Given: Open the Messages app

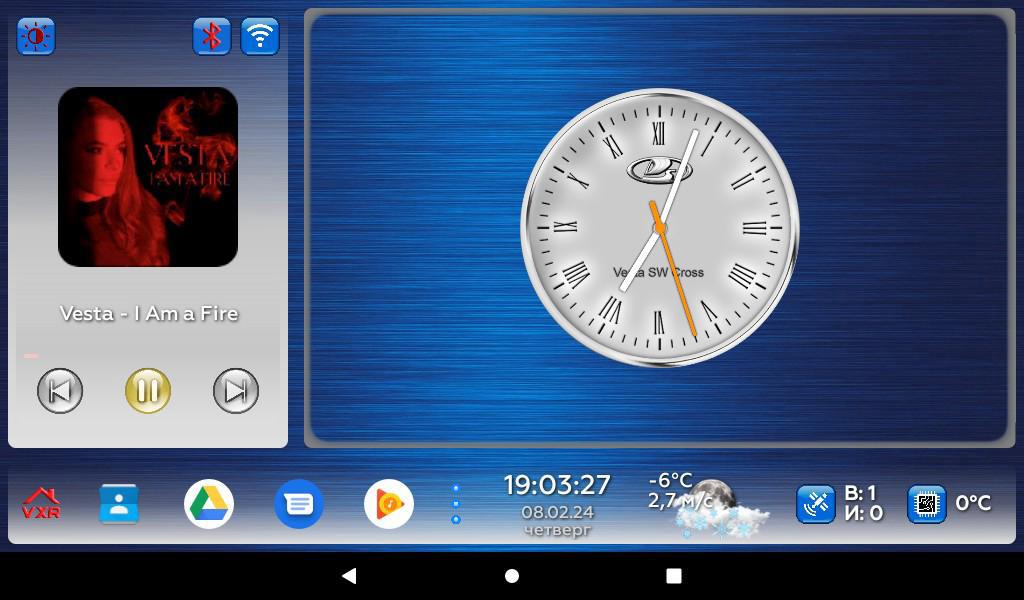Looking at the screenshot, I should point(299,504).
